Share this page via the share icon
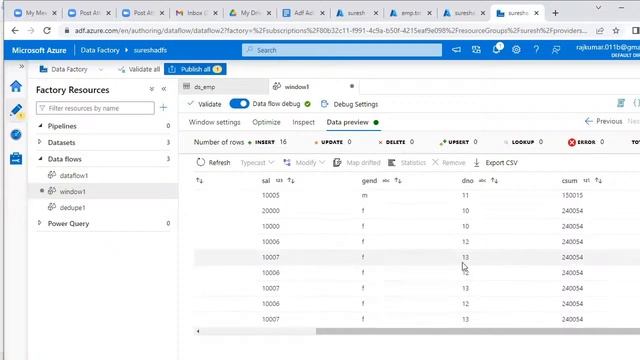640x360 pixels. [600, 31]
